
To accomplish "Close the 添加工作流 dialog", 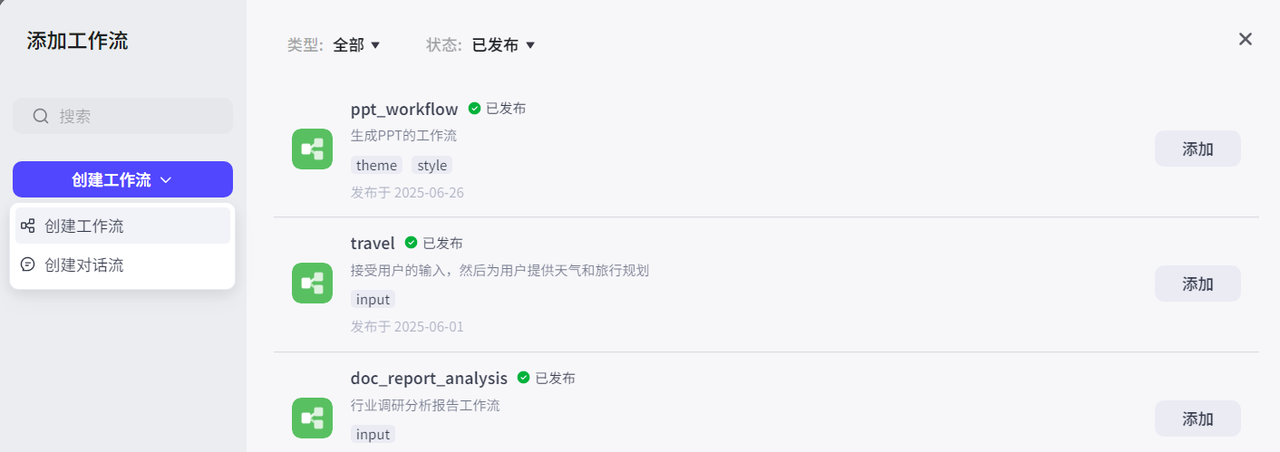I will tap(1245, 39).
